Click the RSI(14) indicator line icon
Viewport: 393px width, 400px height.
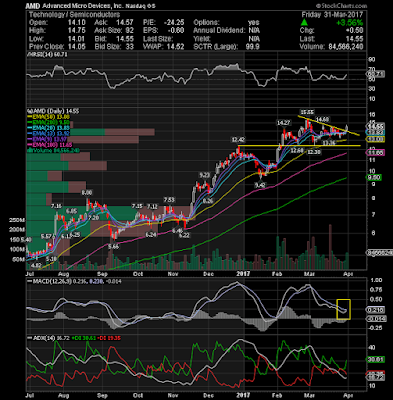tap(28, 54)
